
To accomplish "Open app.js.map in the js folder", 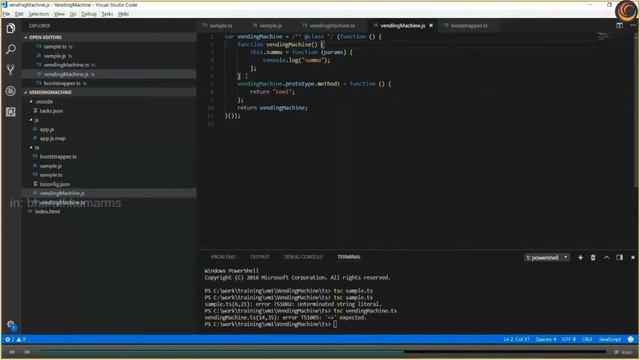I will [x=52, y=138].
